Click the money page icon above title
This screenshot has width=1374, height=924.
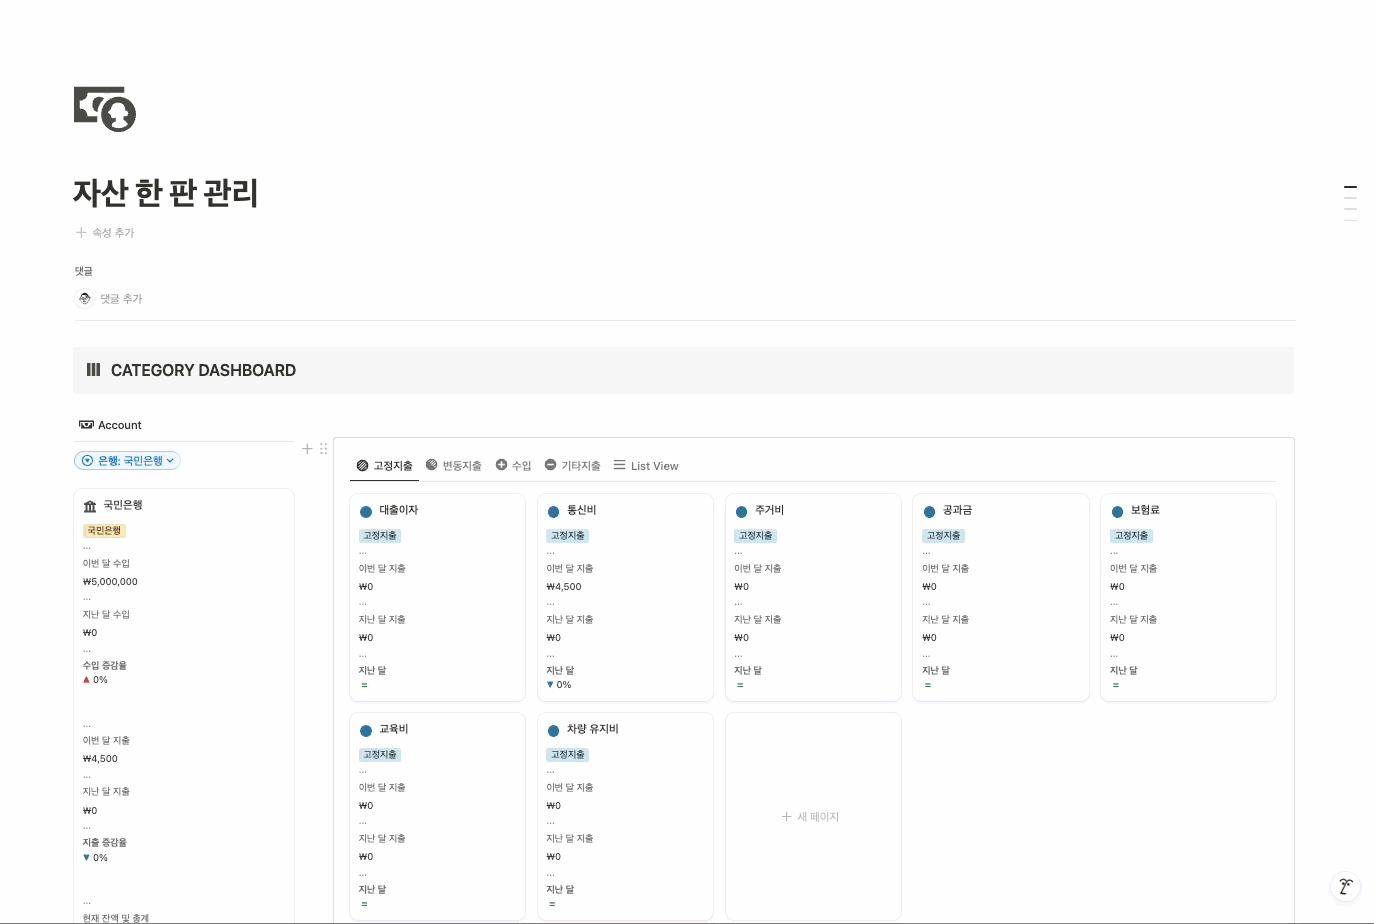coord(105,109)
